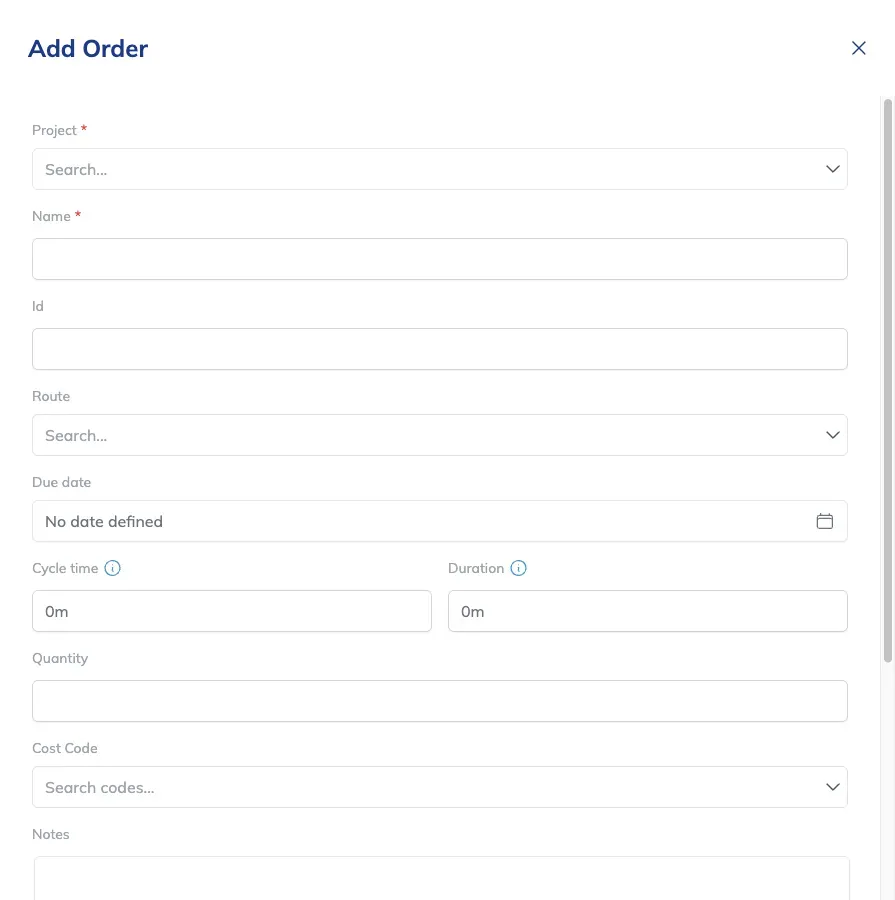
Task: Expand the Route dropdown chevron
Action: 832,435
